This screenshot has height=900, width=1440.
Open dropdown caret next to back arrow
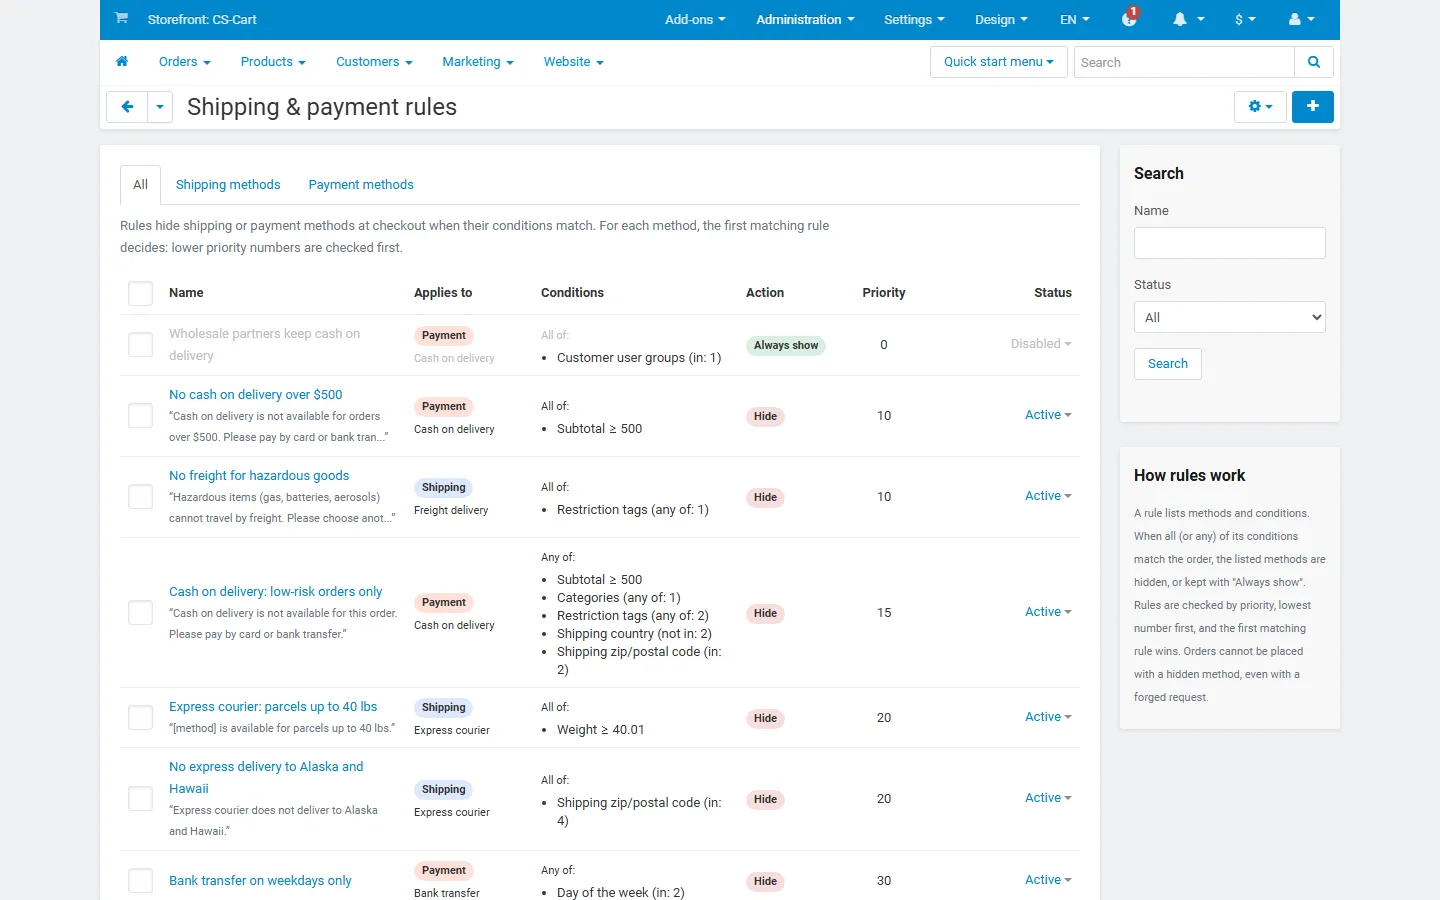click(x=160, y=107)
